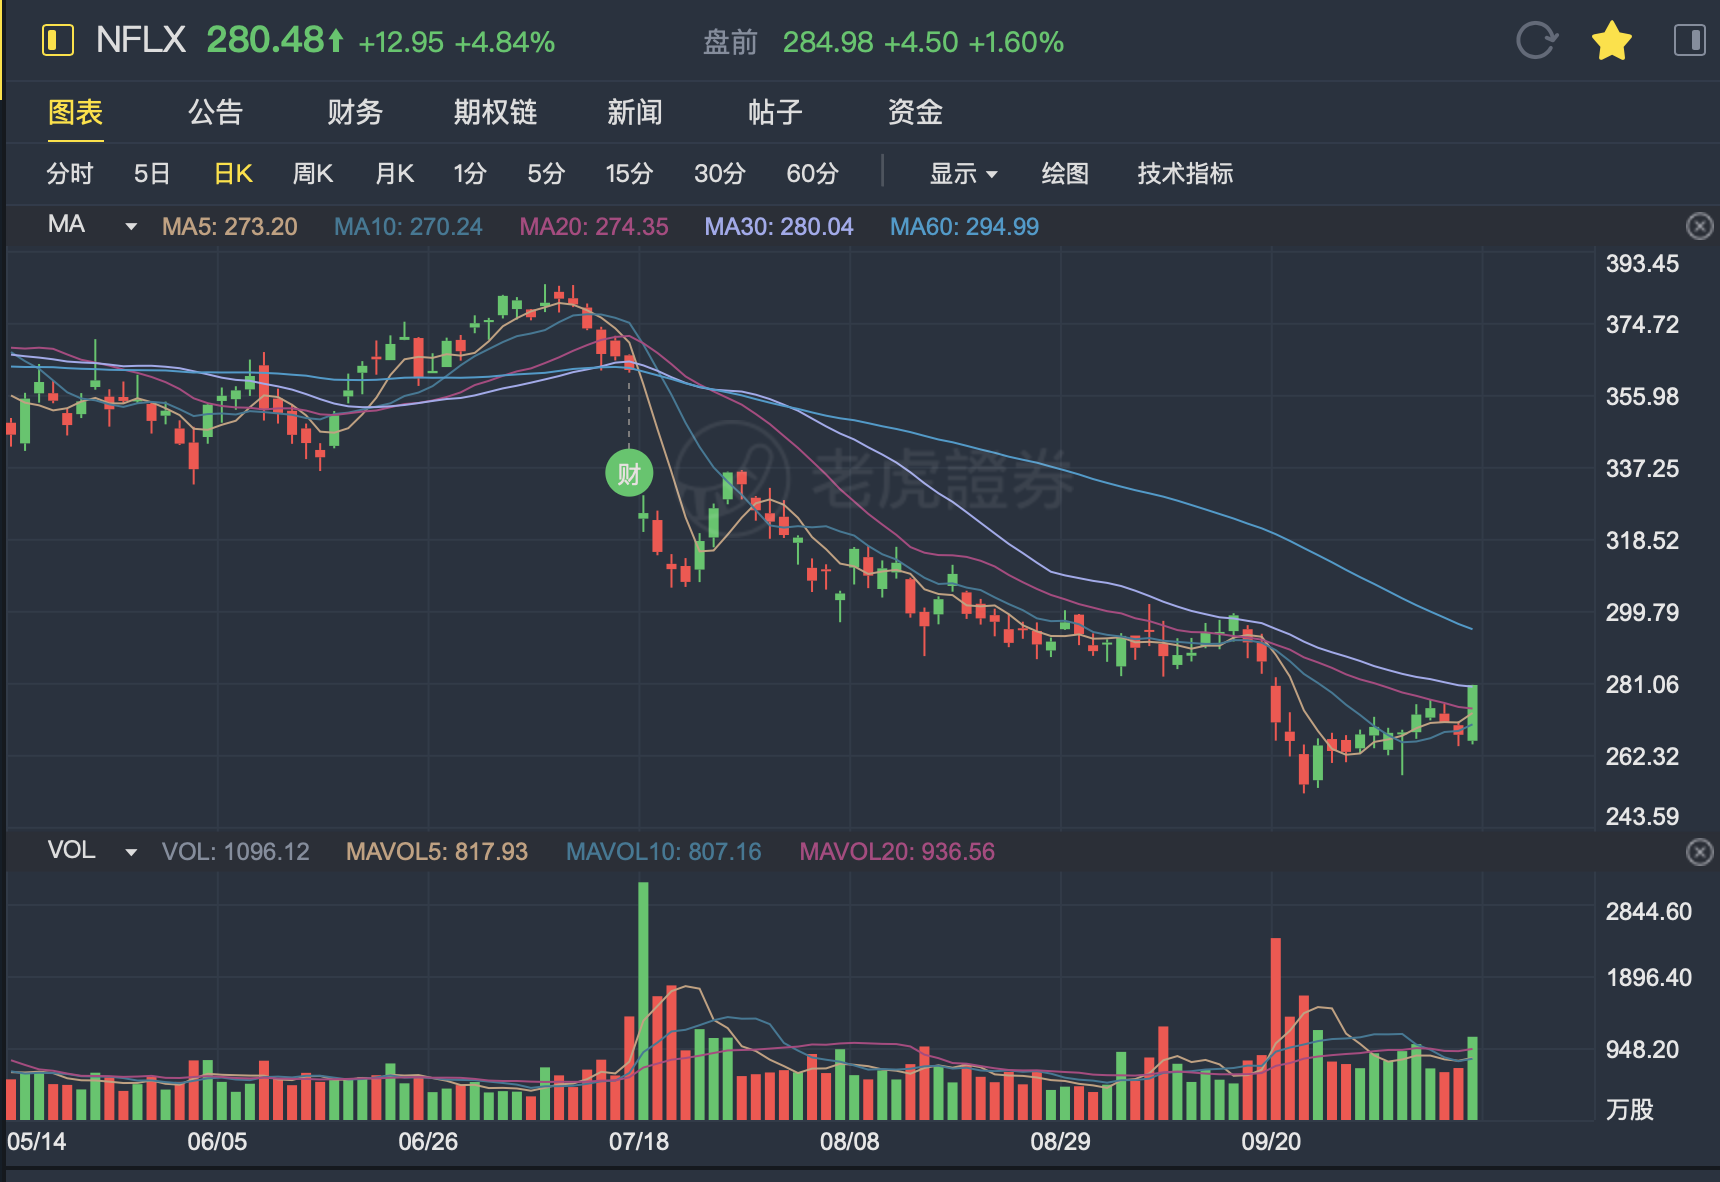Close the VOL indicator panel
Image resolution: width=1720 pixels, height=1182 pixels.
[x=1699, y=852]
